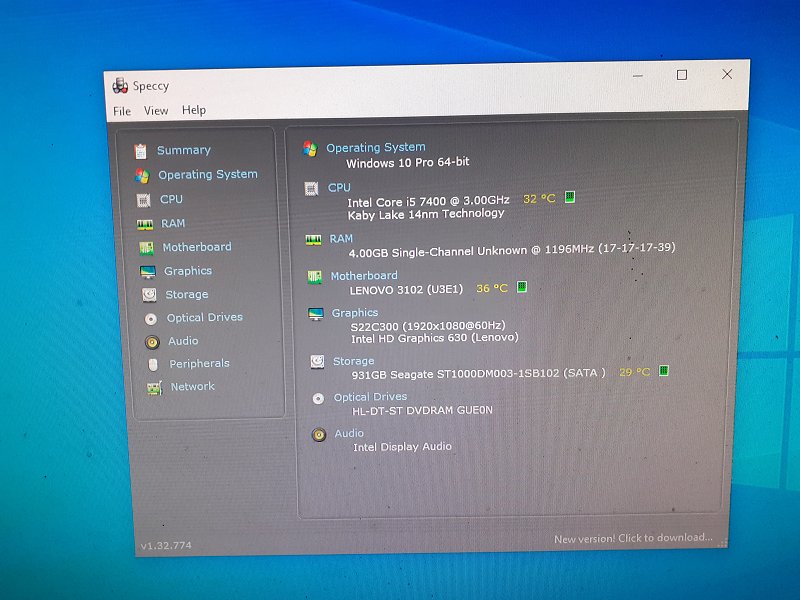The width and height of the screenshot is (800, 600).
Task: Click '4.00GB Single-Channel Unknown' RAM text
Action: pyautogui.click(x=438, y=252)
